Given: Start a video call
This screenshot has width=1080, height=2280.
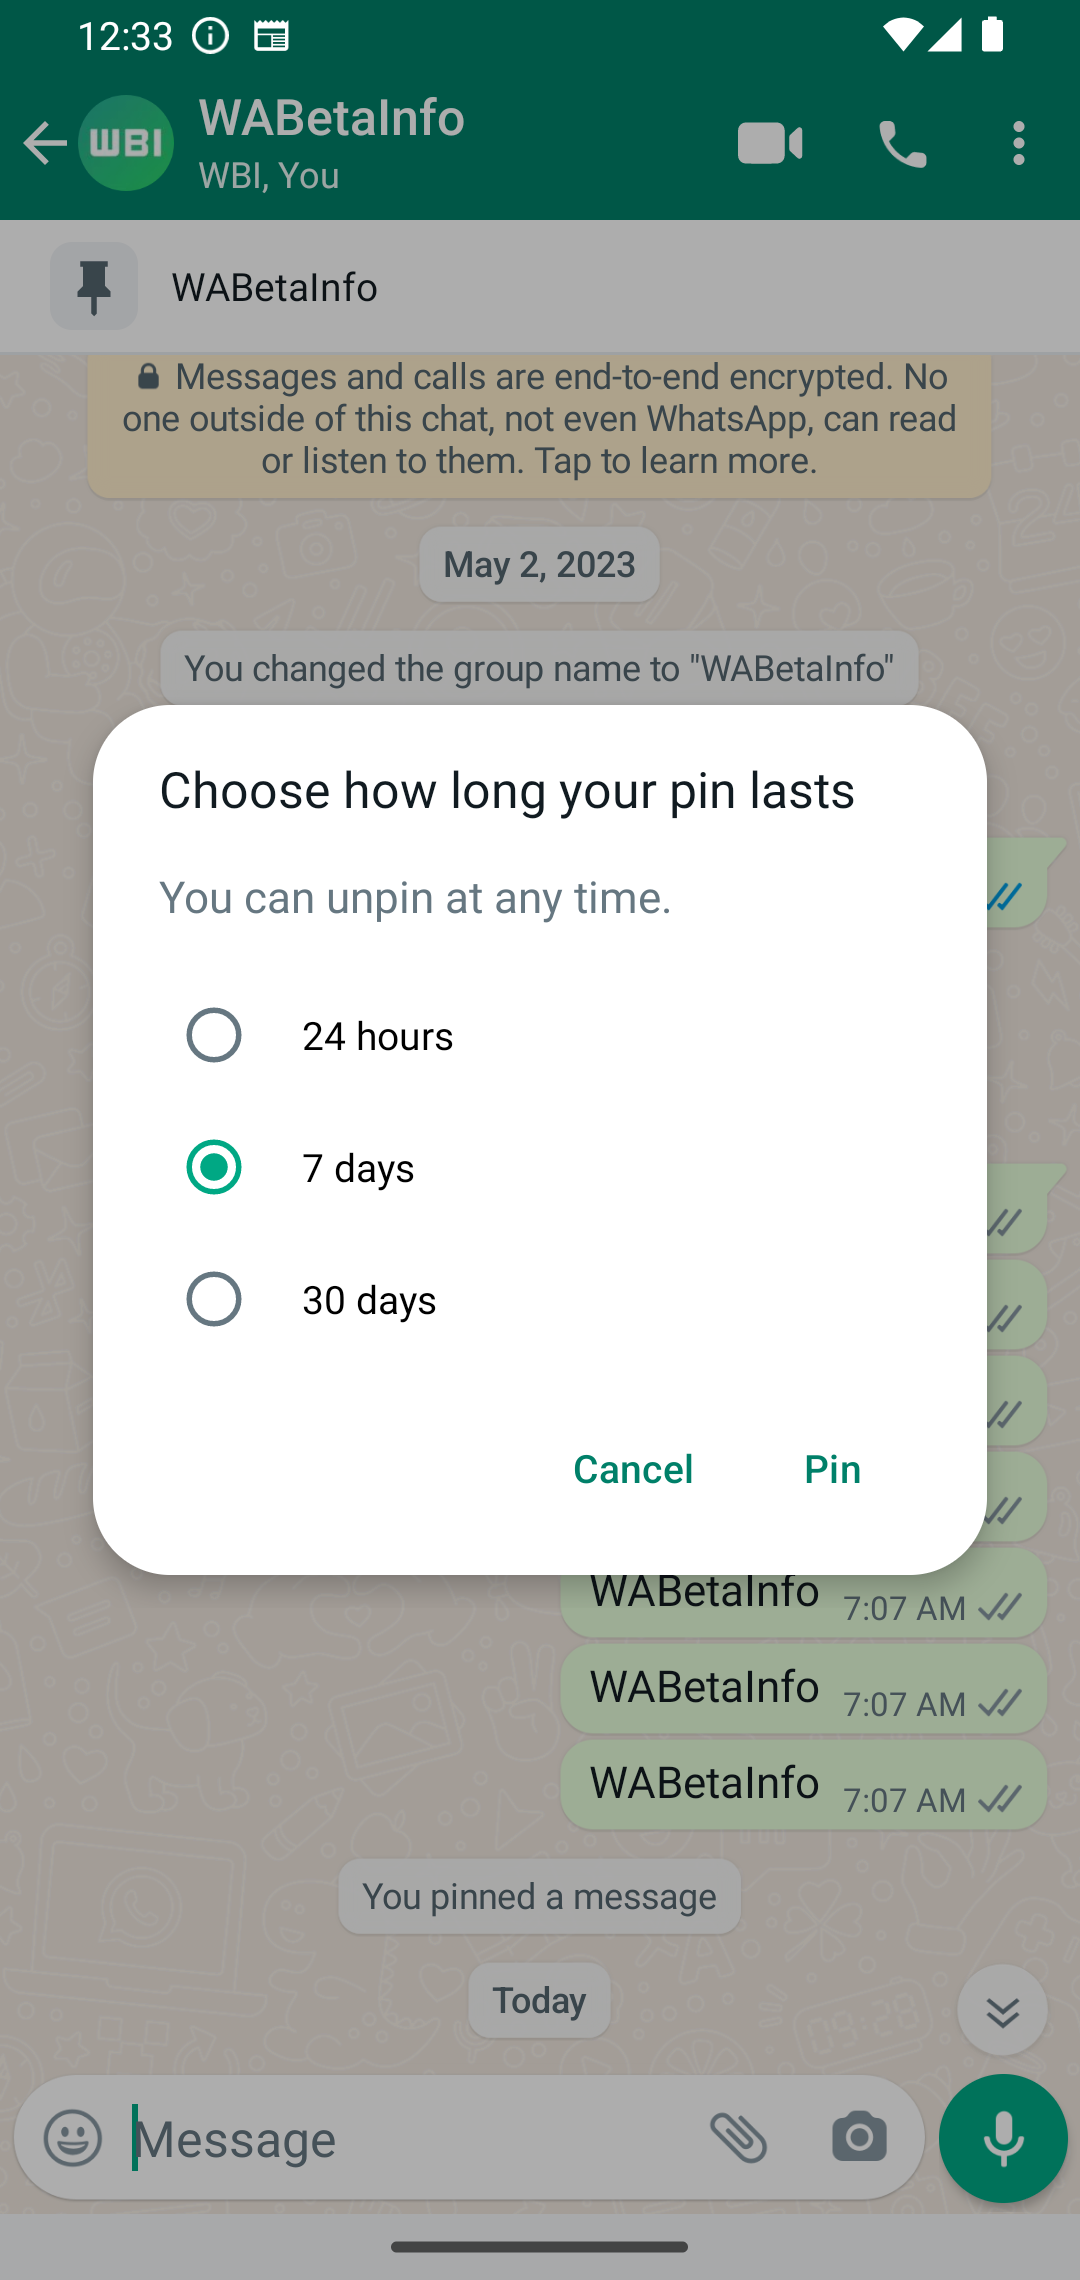Looking at the screenshot, I should (770, 143).
